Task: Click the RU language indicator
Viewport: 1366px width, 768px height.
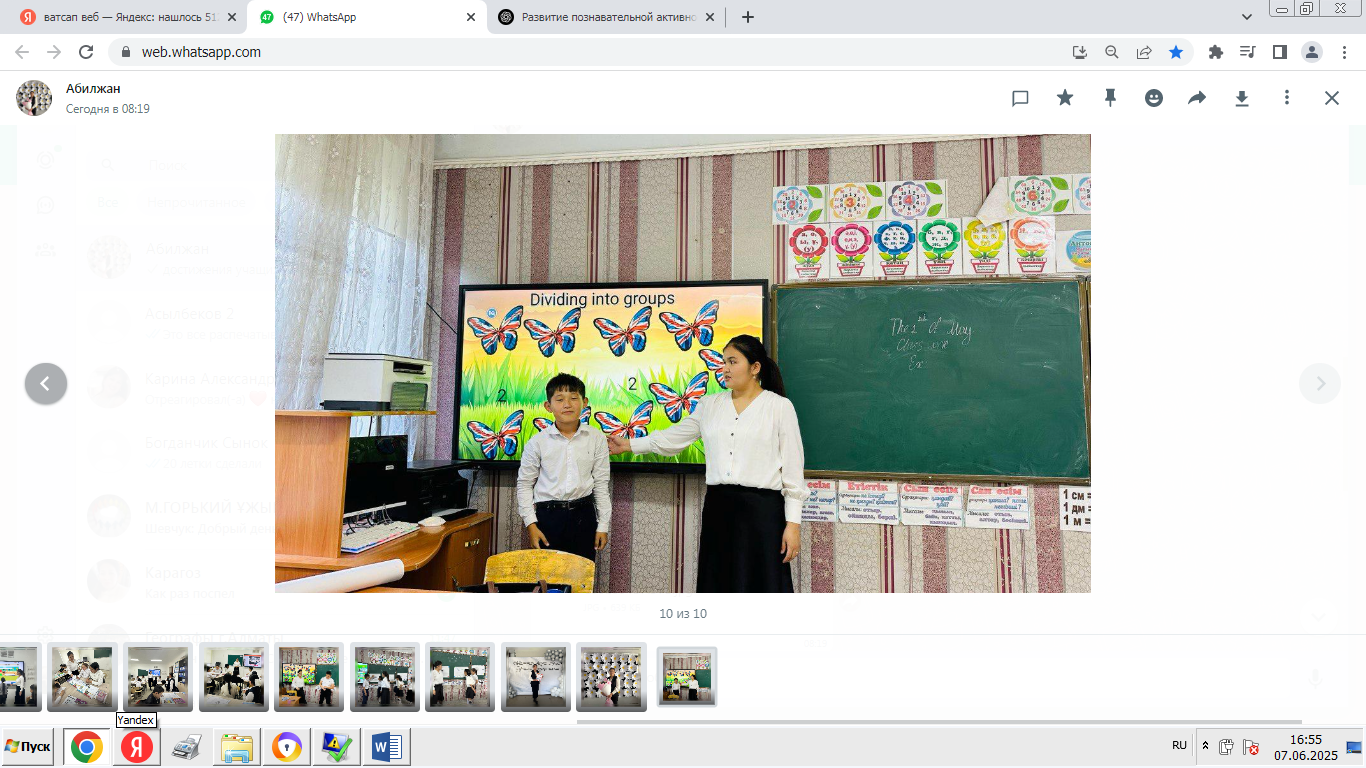Action: 1180,746
